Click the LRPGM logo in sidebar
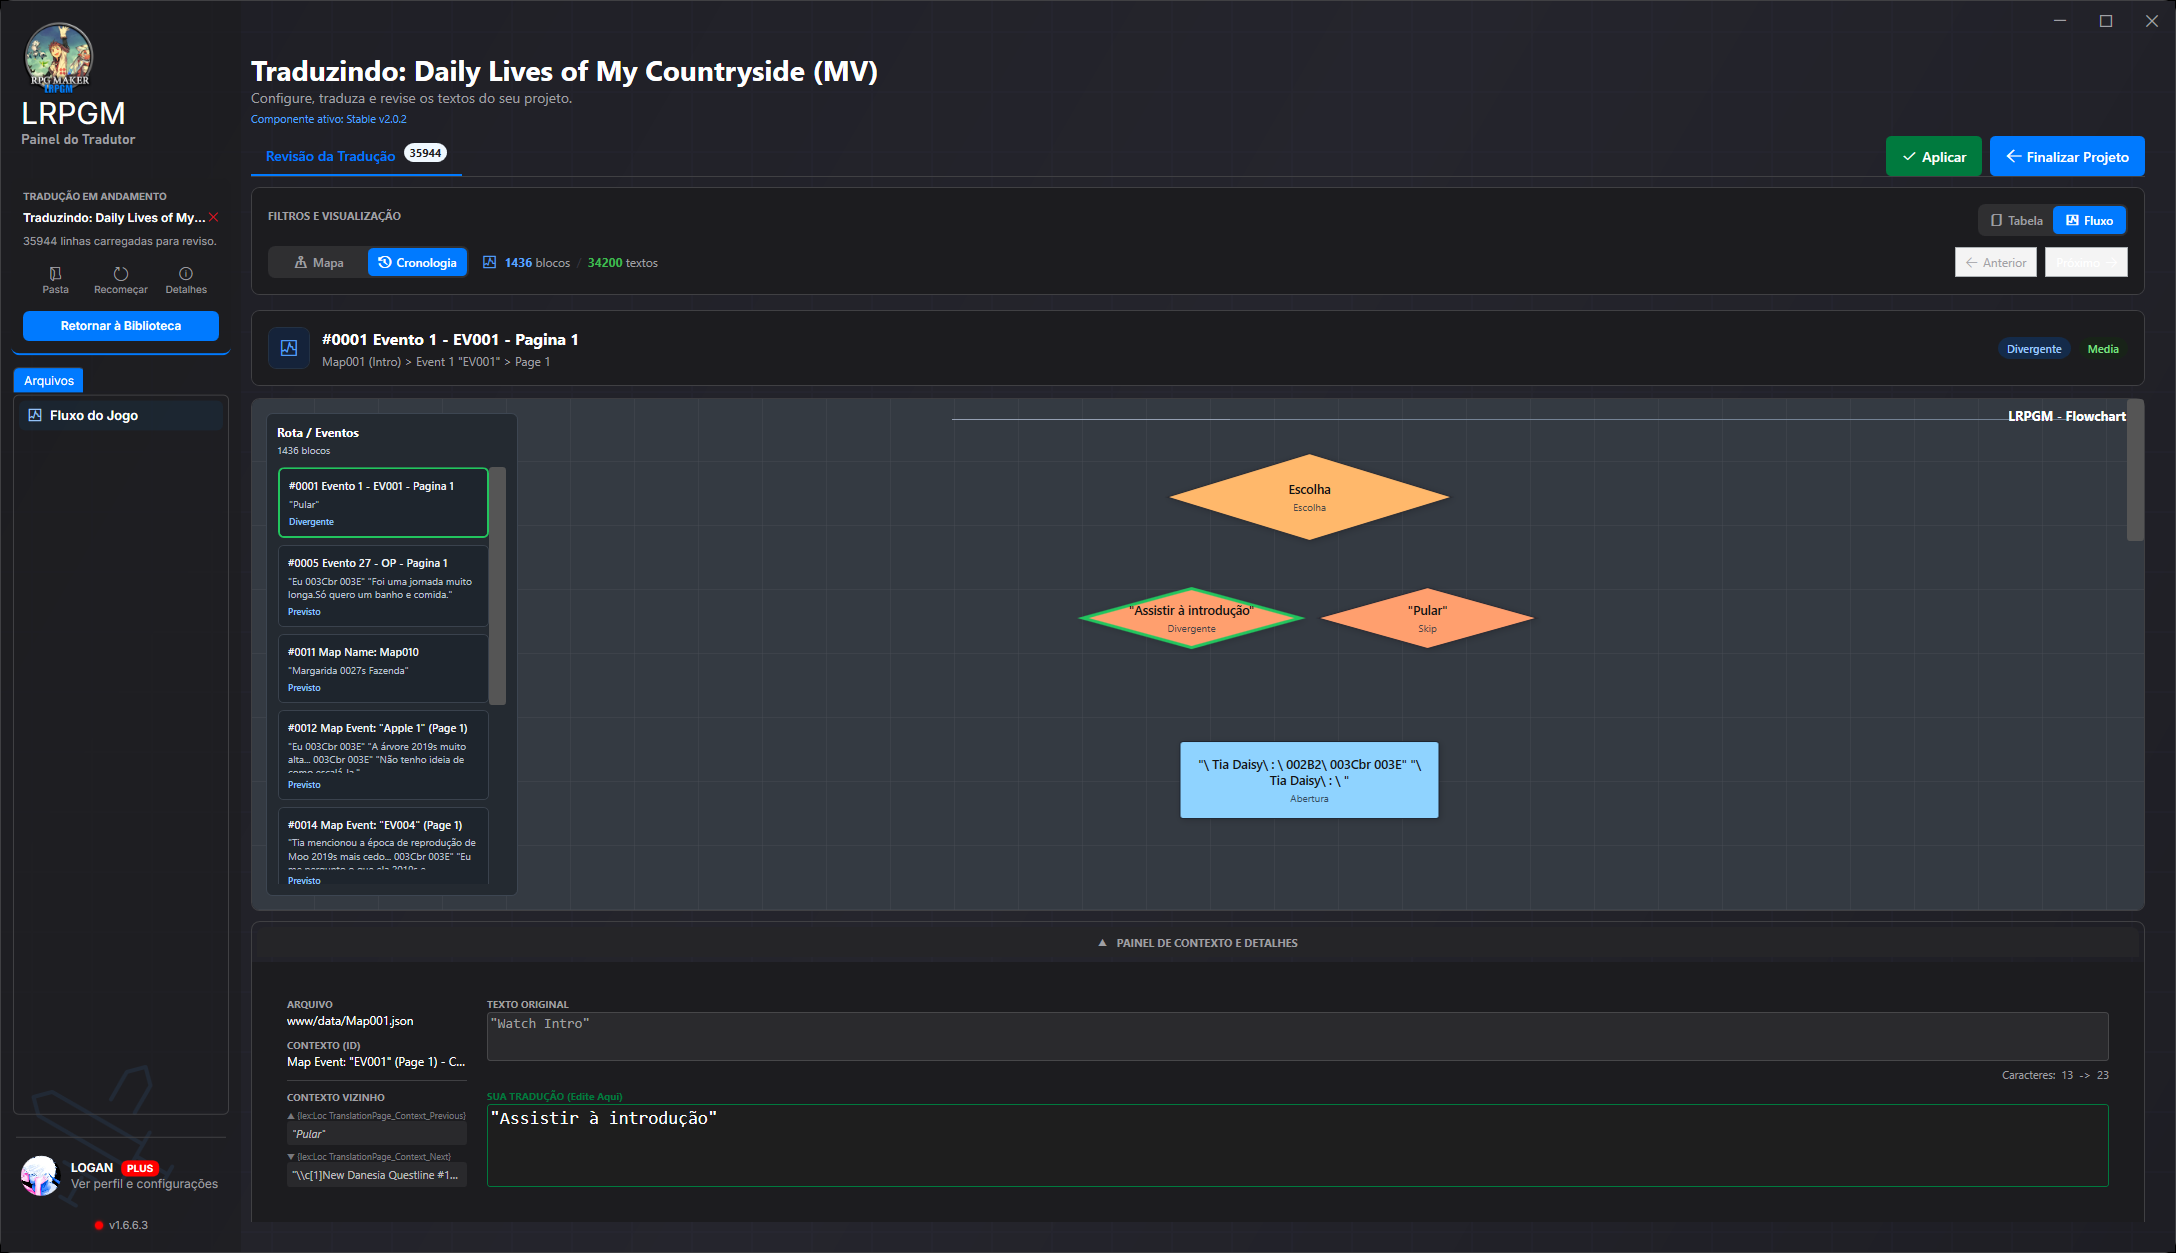This screenshot has width=2176, height=1253. coord(58,56)
